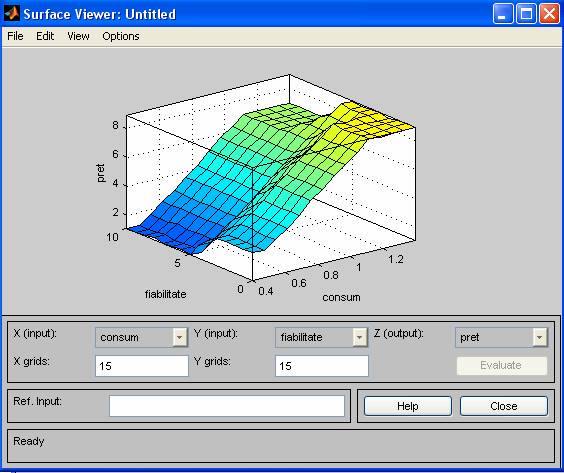The image size is (564, 473).
Task: Expand the Z output pret dropdown arrow
Action: pyautogui.click(x=540, y=337)
